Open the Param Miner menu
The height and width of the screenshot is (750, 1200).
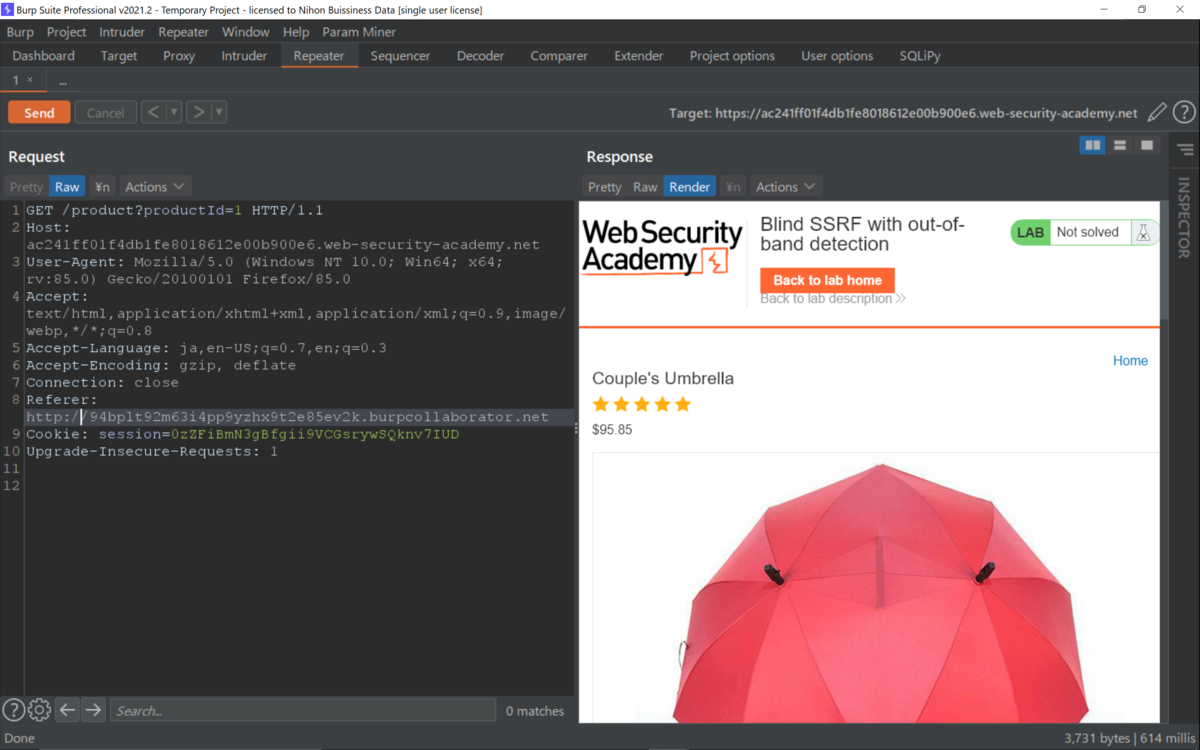coord(359,32)
